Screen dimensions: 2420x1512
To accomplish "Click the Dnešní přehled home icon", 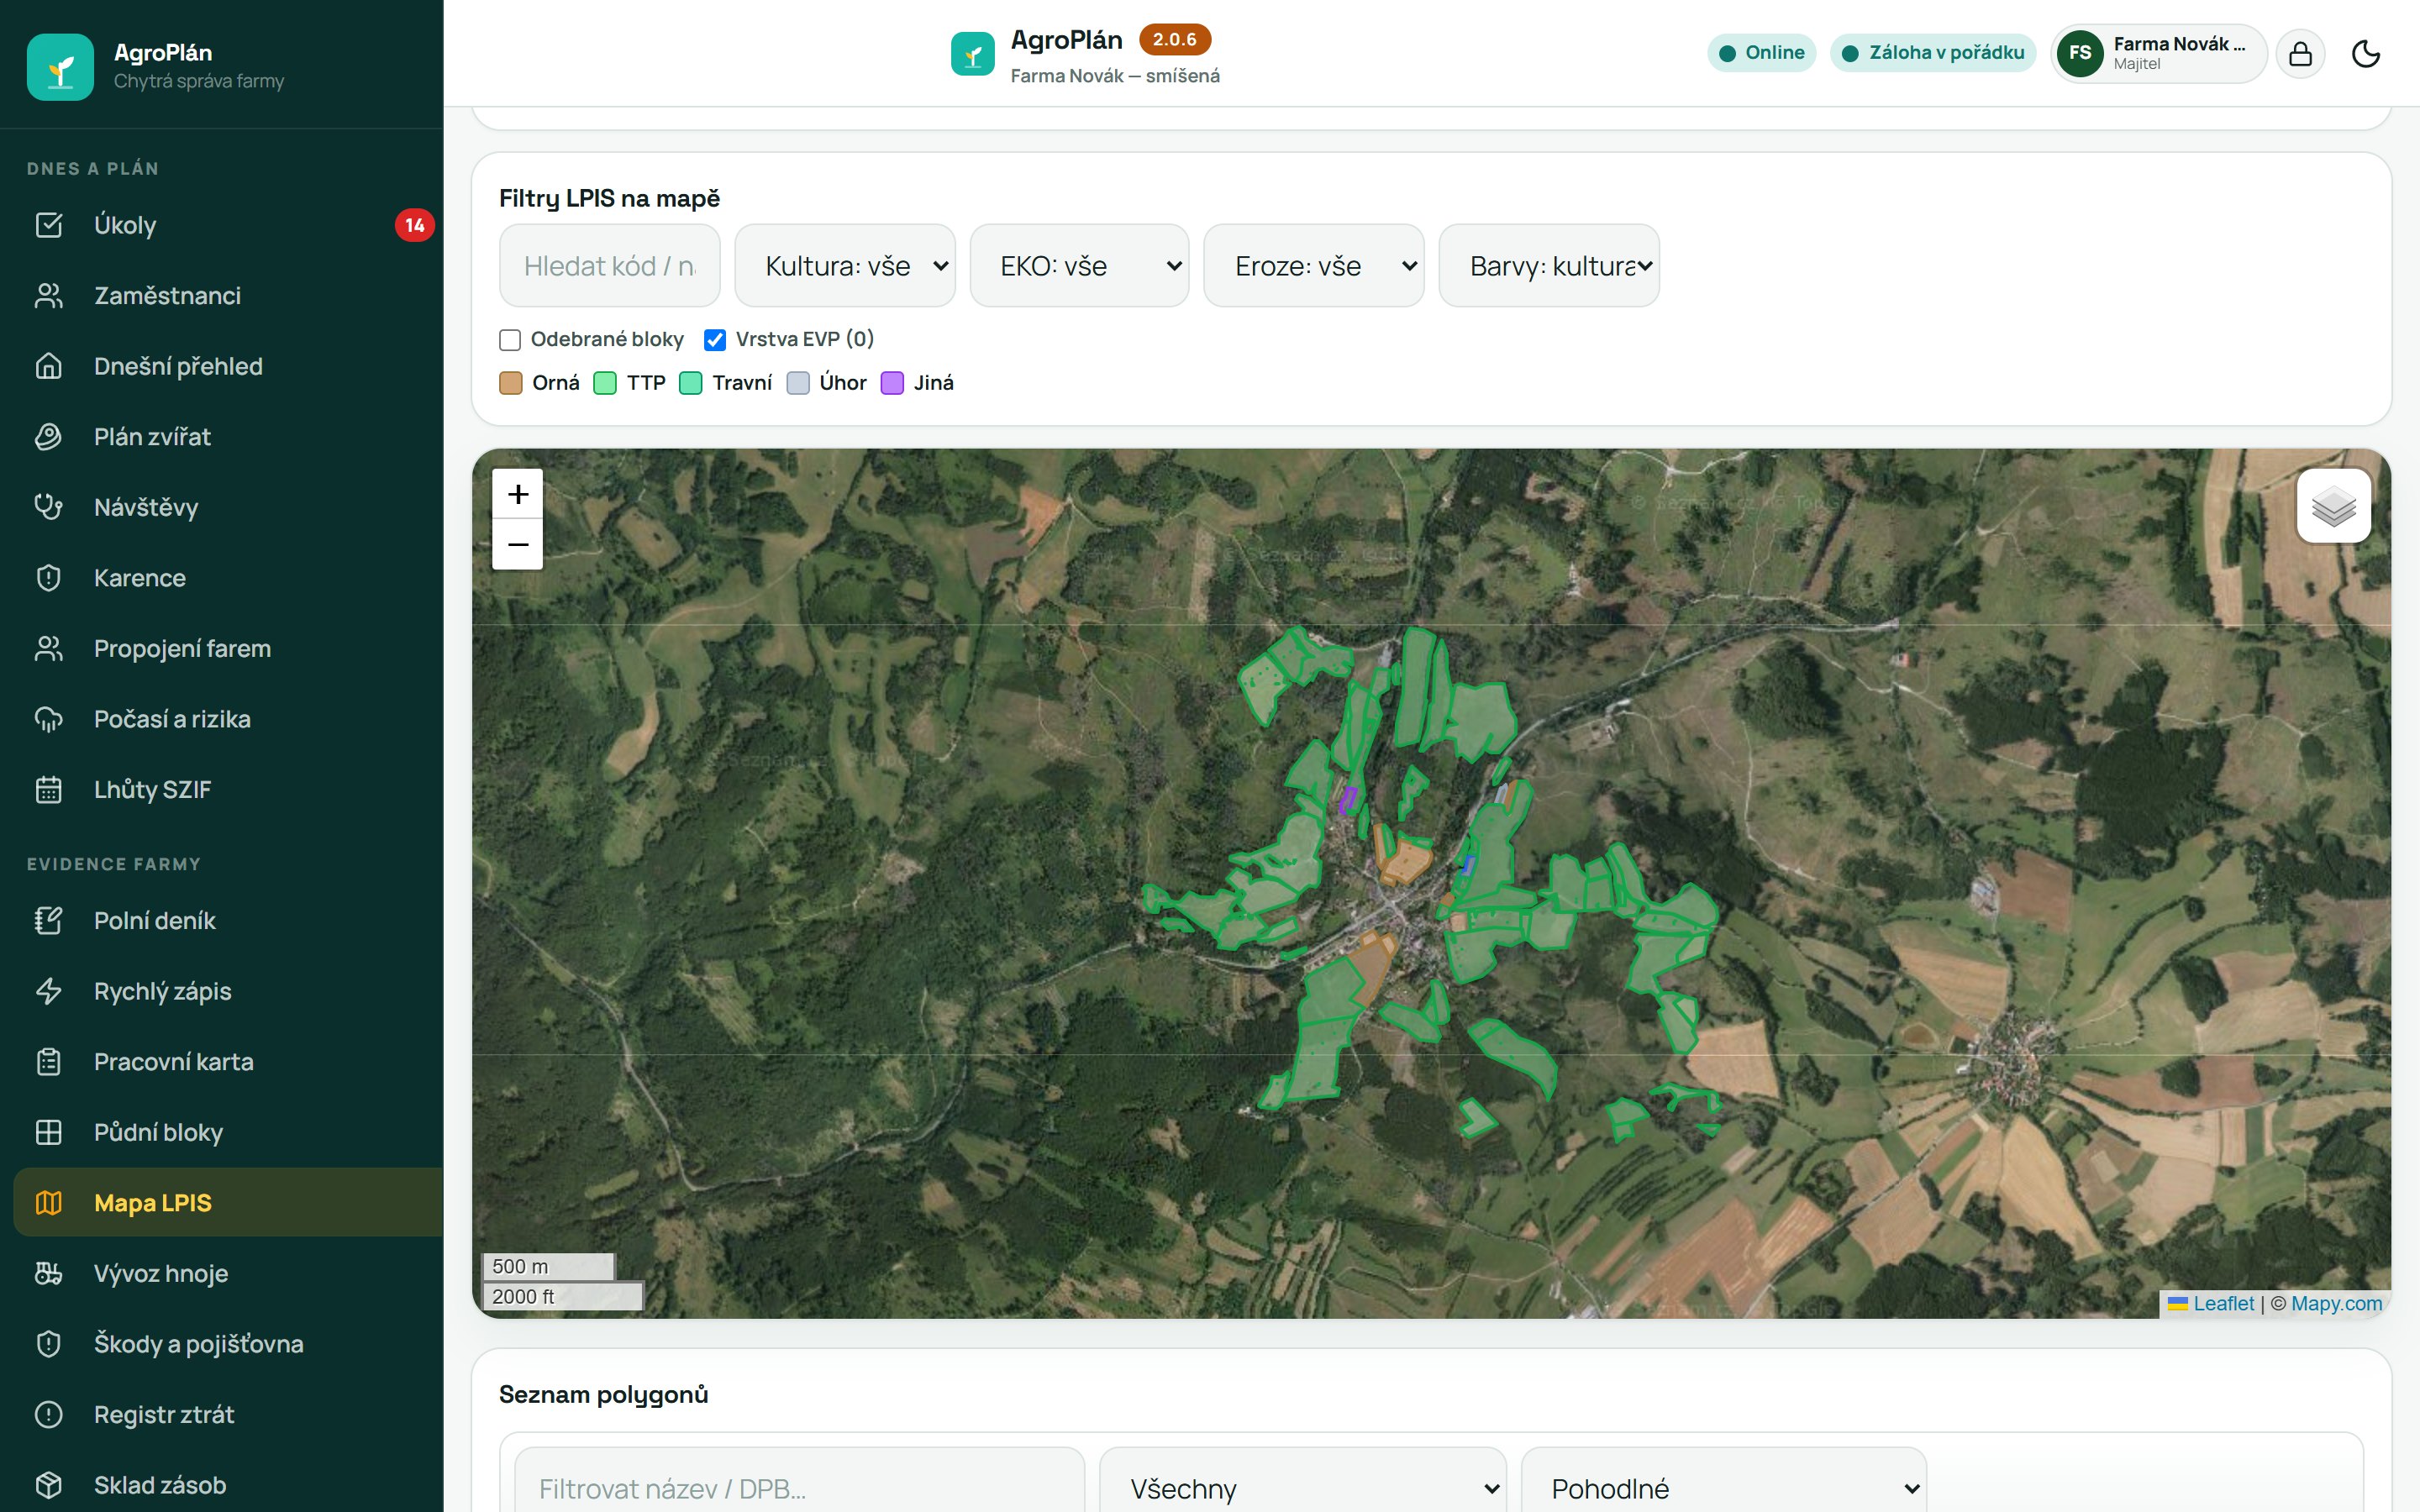I will point(49,366).
